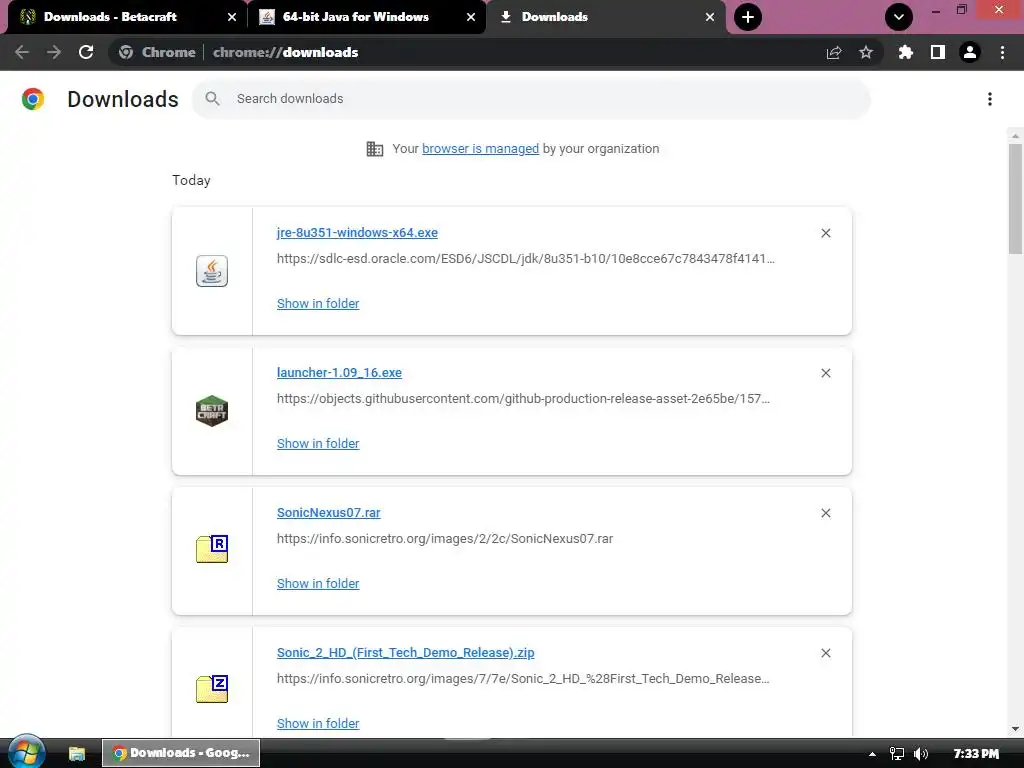The width and height of the screenshot is (1024, 768).
Task: Click the browser back arrow
Action: click(22, 52)
